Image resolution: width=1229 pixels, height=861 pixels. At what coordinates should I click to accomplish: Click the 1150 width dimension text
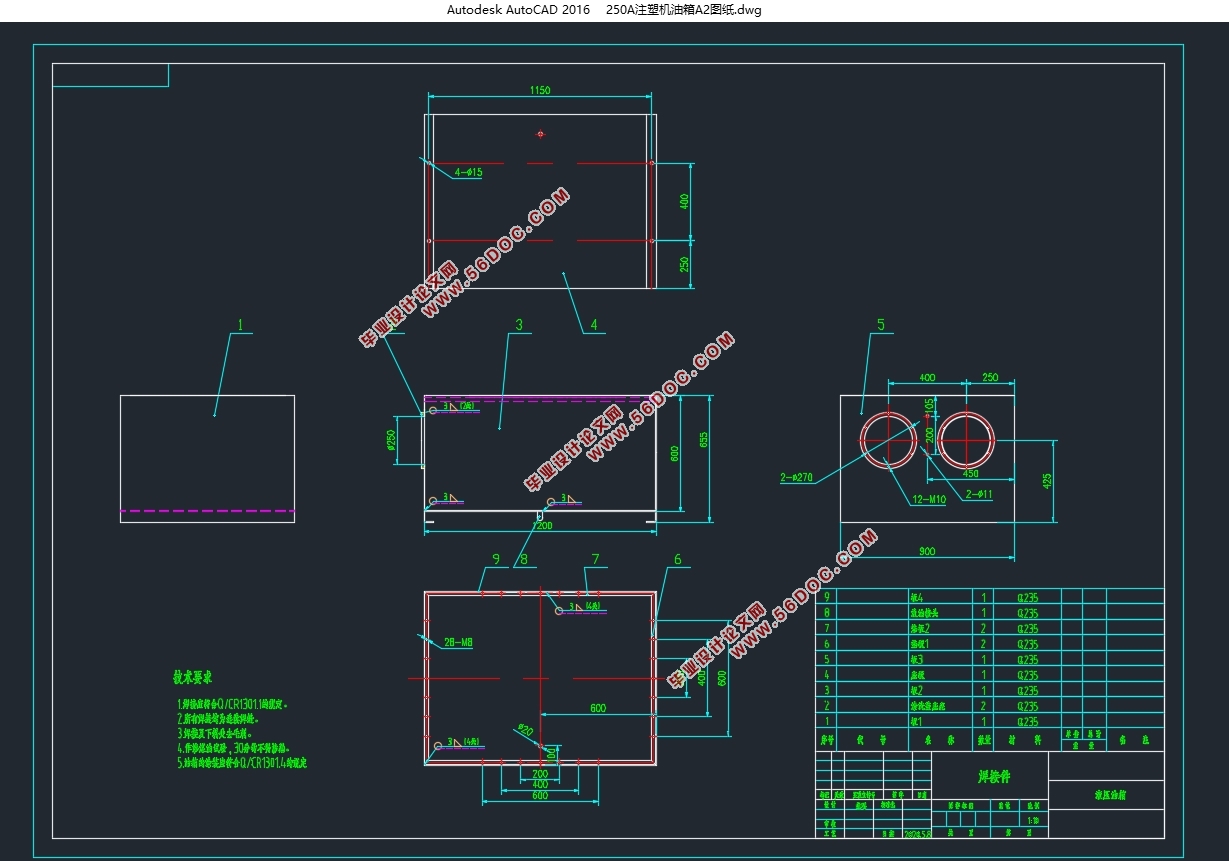tap(539, 90)
